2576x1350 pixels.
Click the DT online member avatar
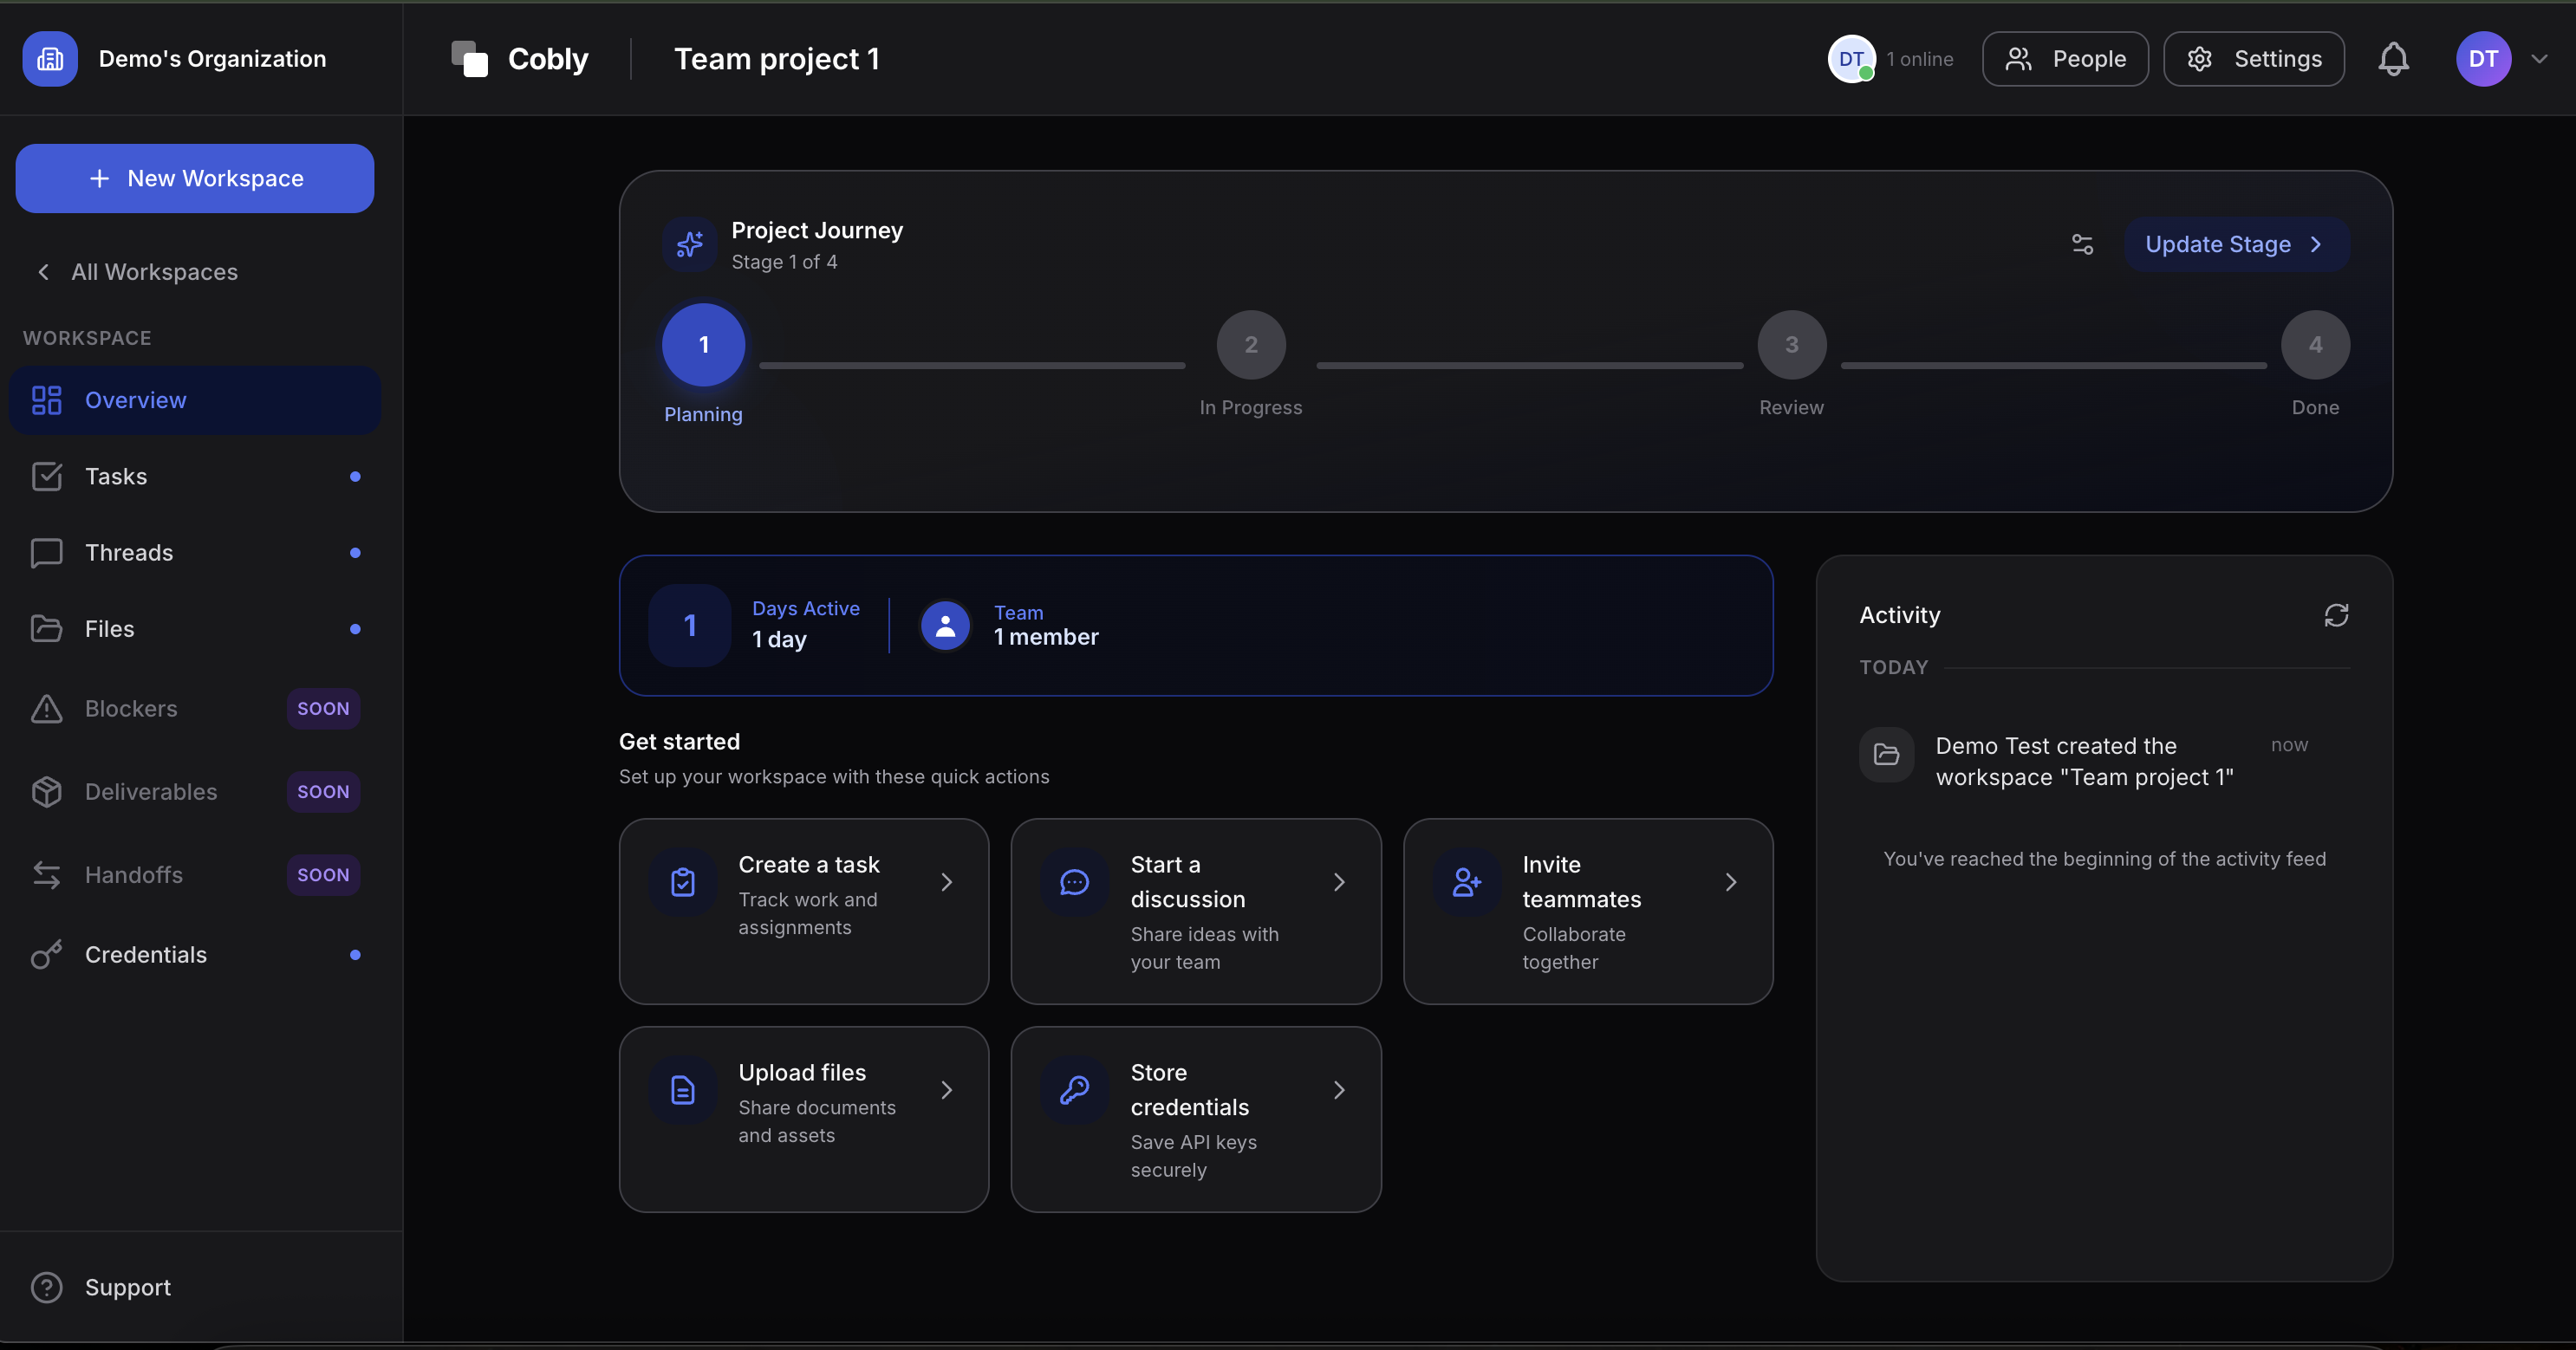click(x=1851, y=59)
